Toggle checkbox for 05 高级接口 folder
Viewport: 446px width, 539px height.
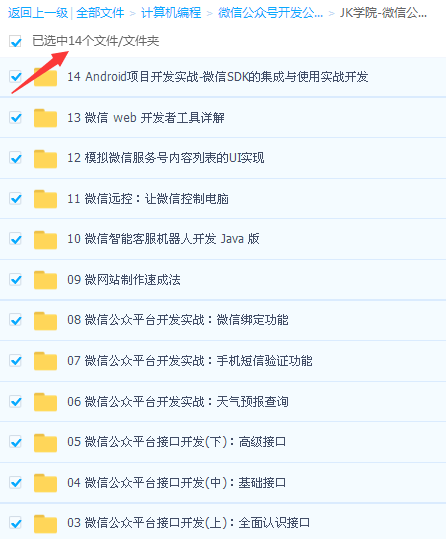point(15,442)
